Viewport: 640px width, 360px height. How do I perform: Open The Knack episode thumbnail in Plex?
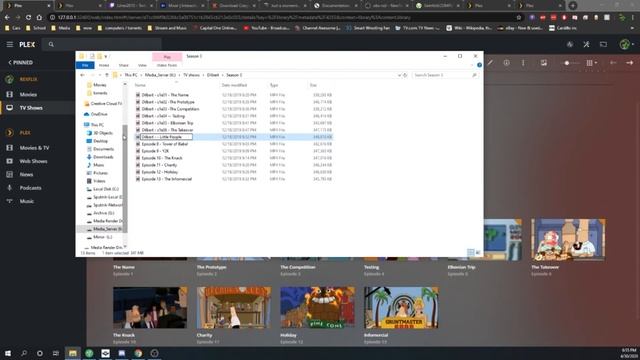coord(150,307)
